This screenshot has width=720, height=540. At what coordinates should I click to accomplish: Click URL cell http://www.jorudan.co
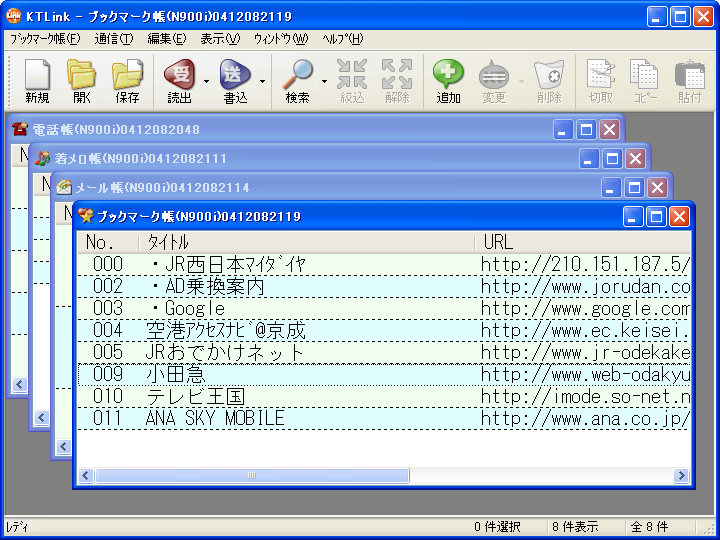585,286
